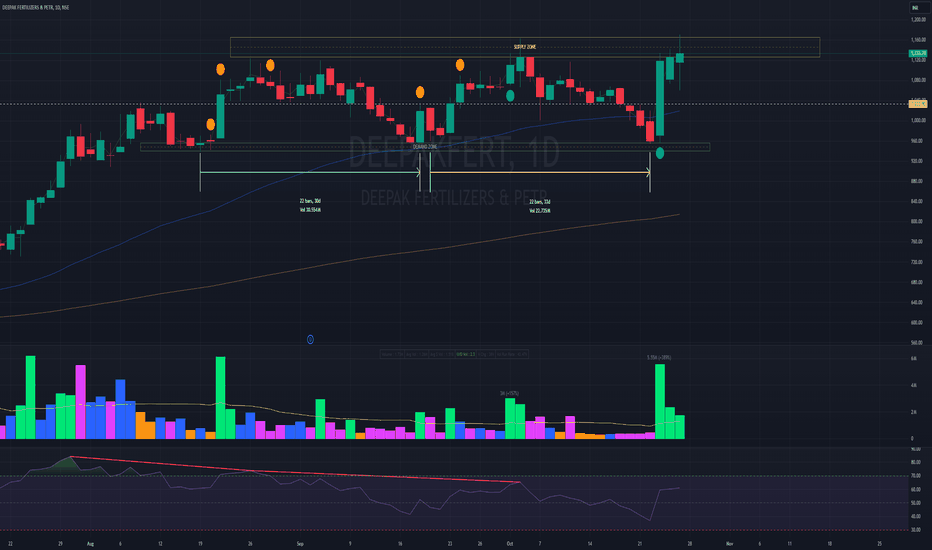
Task: Click the orange dot above the late-August candle
Action: (x=270, y=65)
